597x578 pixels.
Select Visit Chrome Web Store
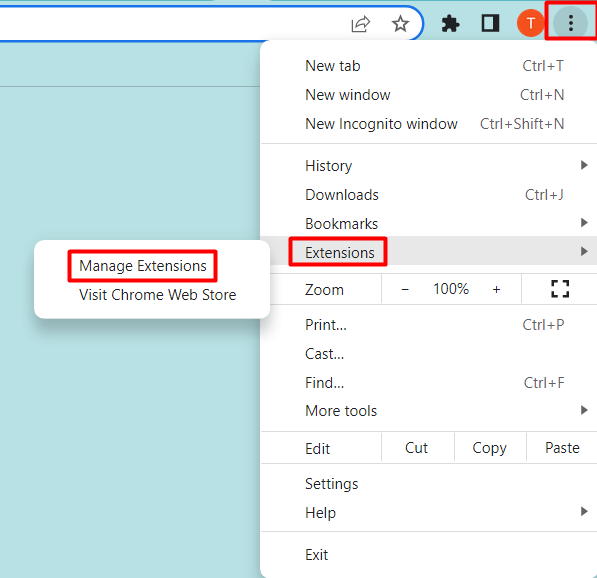[157, 295]
